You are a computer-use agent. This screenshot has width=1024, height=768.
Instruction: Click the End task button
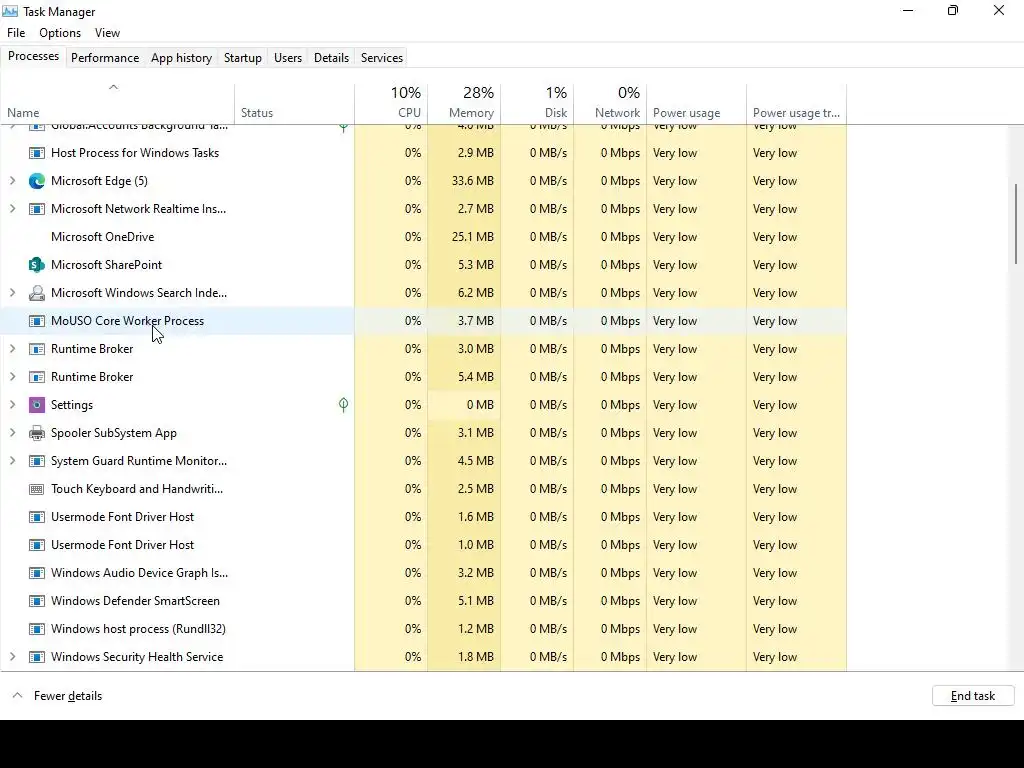coord(973,696)
